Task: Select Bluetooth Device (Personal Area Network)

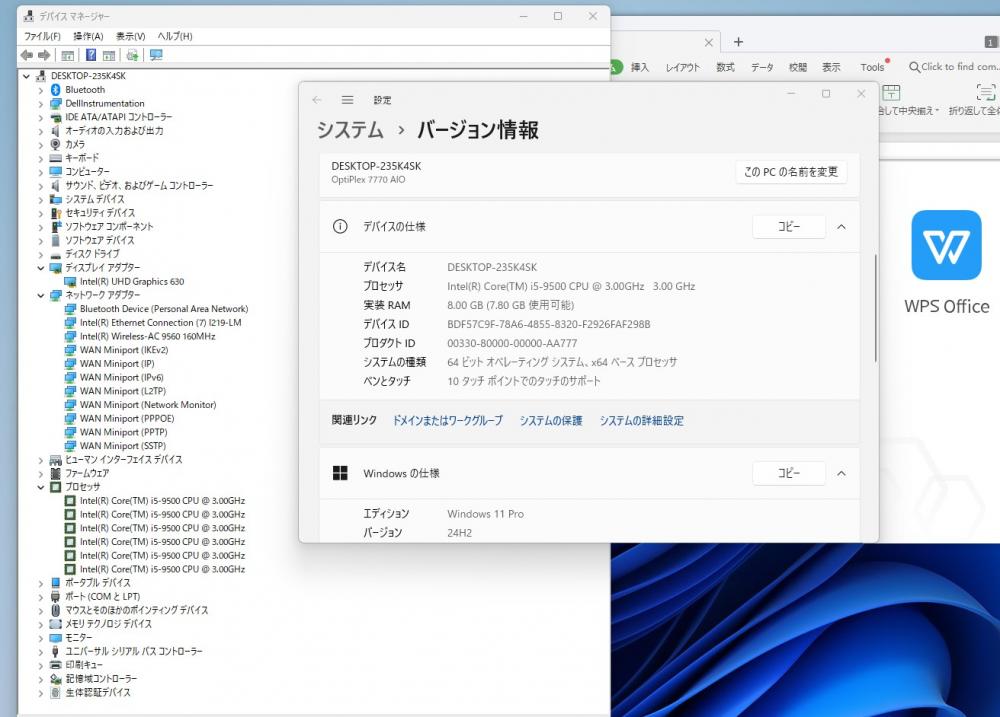Action: 164,309
